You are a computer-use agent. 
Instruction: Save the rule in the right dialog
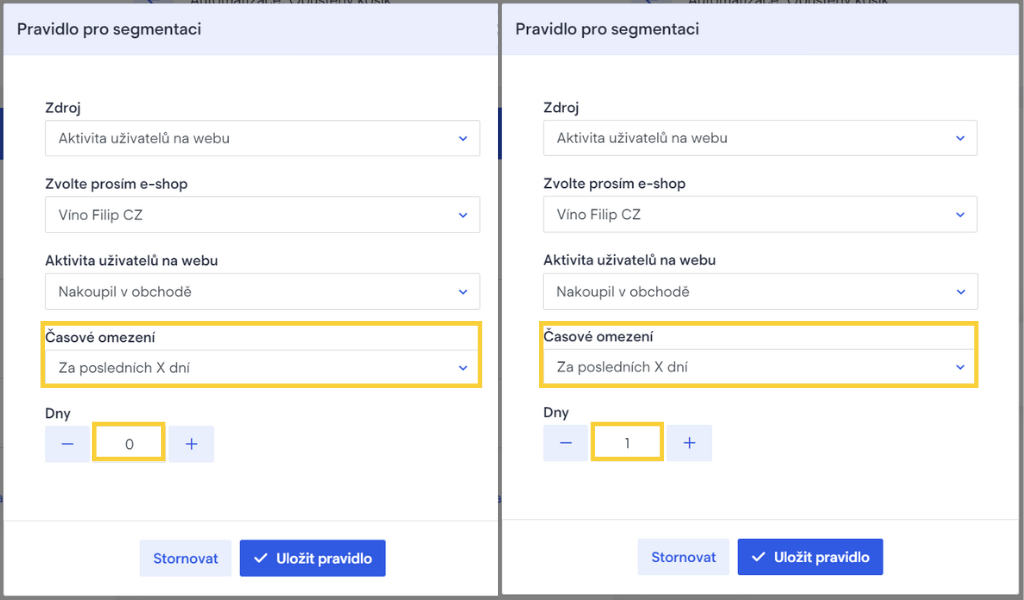(x=810, y=558)
